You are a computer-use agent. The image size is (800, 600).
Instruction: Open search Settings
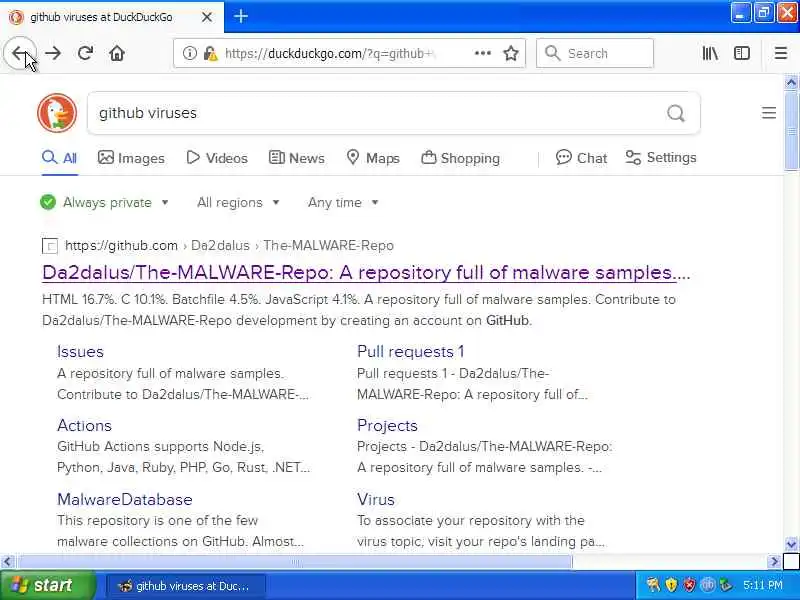(661, 158)
